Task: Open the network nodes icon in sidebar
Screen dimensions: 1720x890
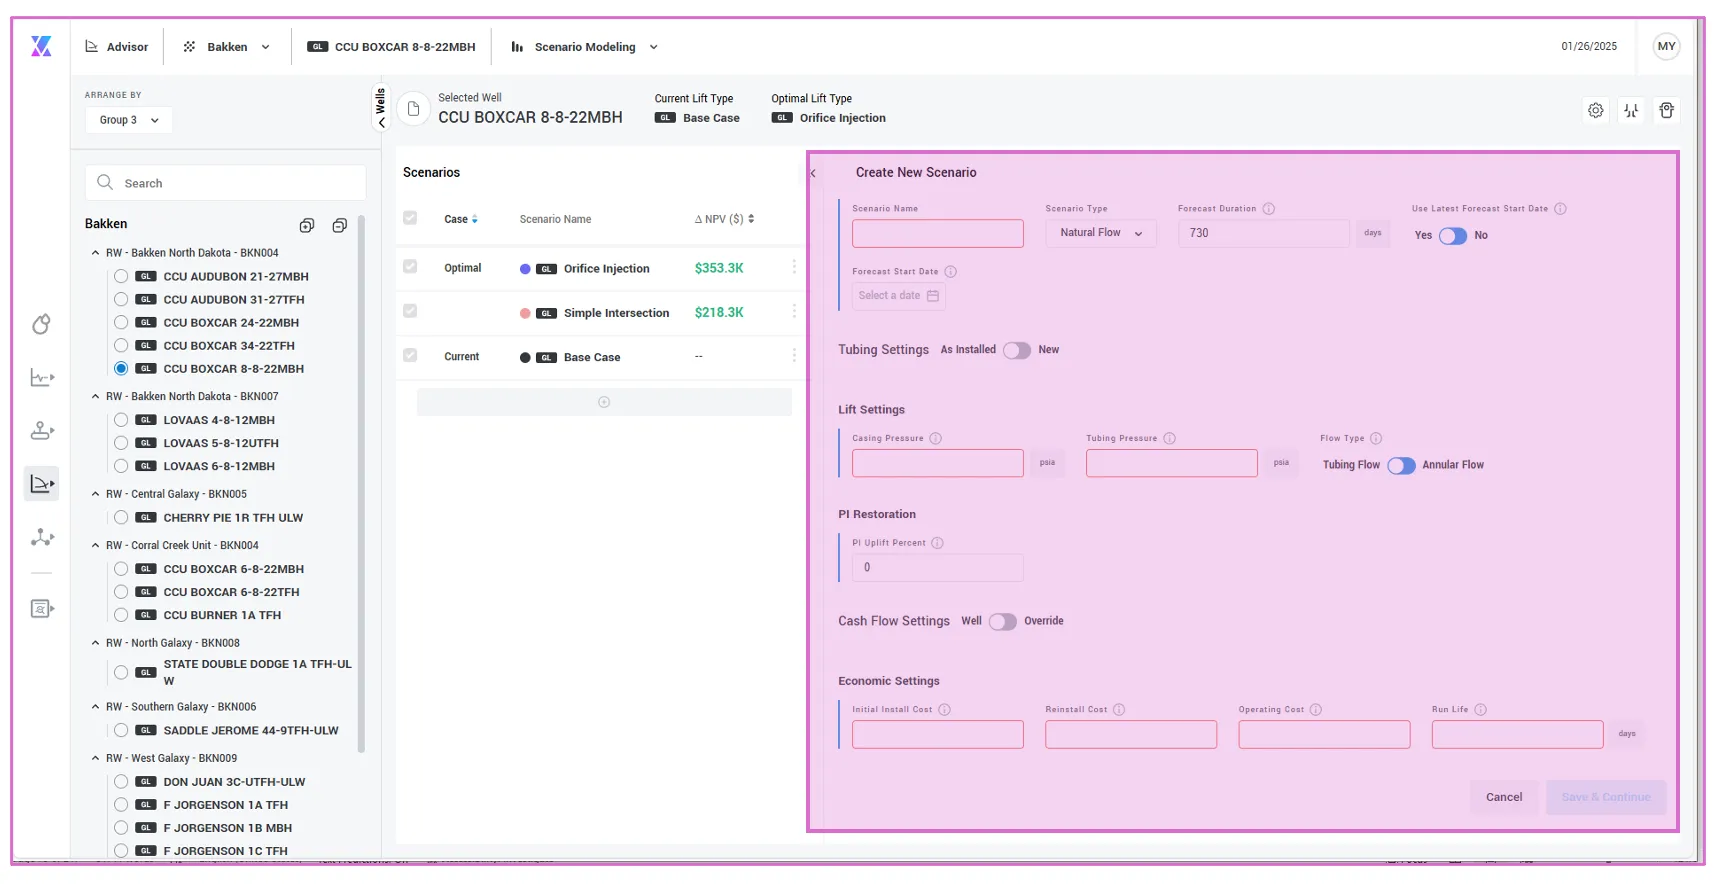Action: click(42, 537)
